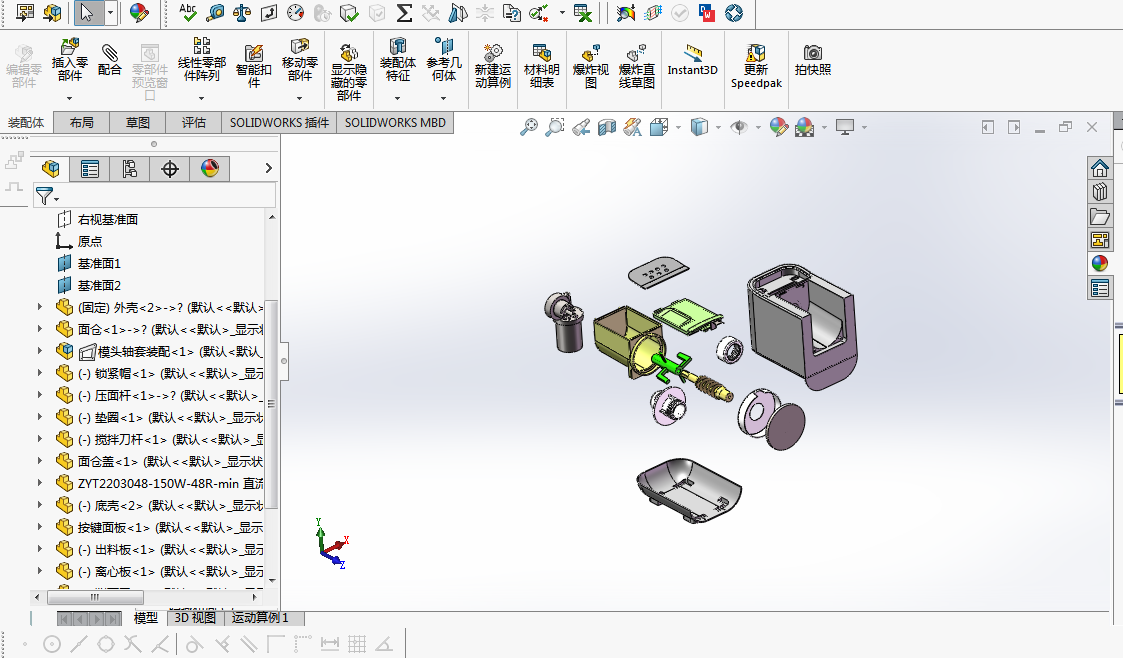Click the Sigma equations icon
The height and width of the screenshot is (658, 1123).
[404, 12]
